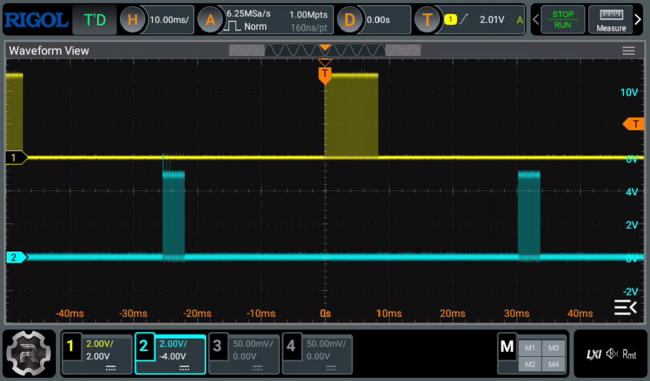Click the cyan channel 2 burst near -25ms
The width and height of the screenshot is (650, 381).
point(173,216)
